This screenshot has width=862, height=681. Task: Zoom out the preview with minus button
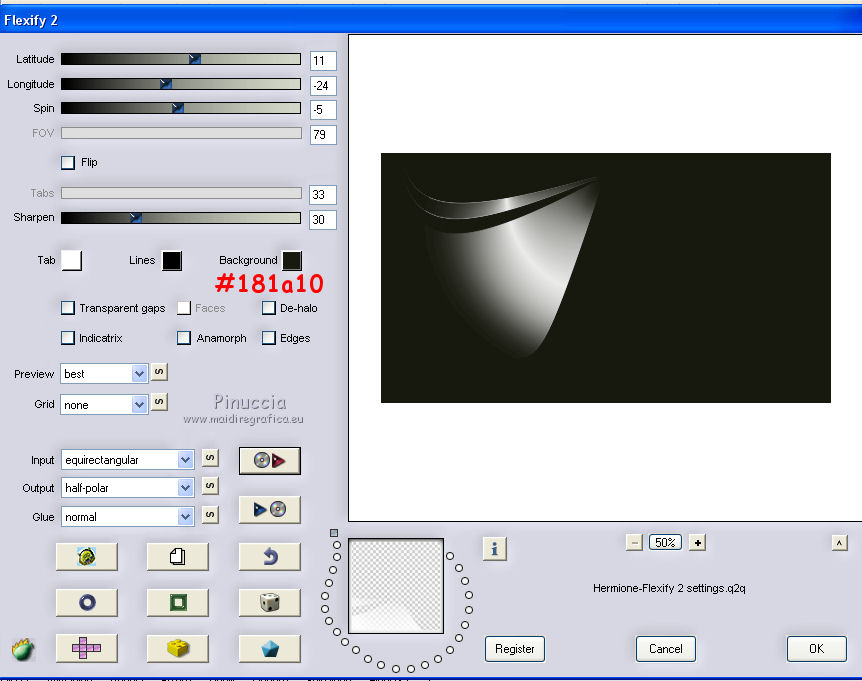coord(634,543)
